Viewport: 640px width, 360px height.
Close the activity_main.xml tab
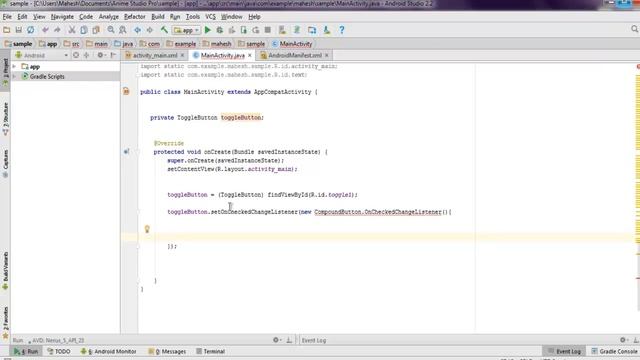pyautogui.click(x=182, y=55)
